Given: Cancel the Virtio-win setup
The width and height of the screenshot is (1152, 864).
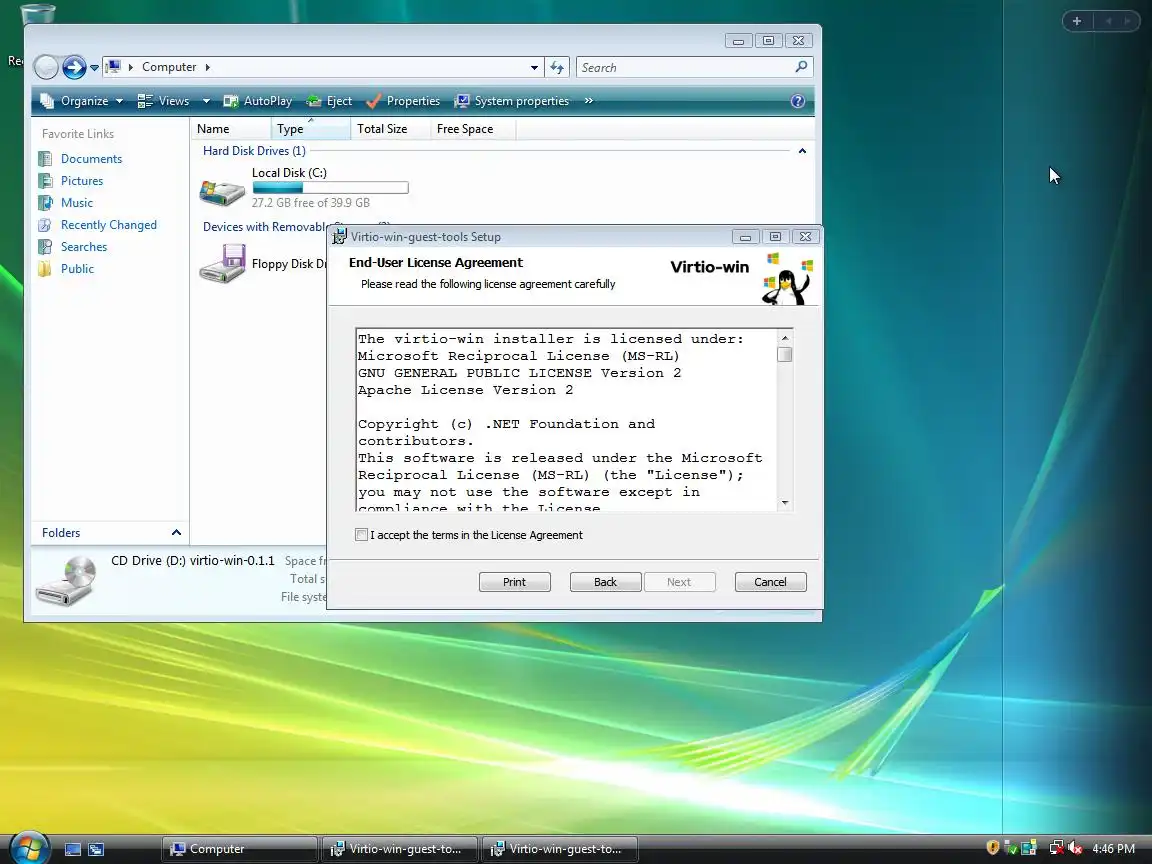Looking at the screenshot, I should click(x=770, y=582).
